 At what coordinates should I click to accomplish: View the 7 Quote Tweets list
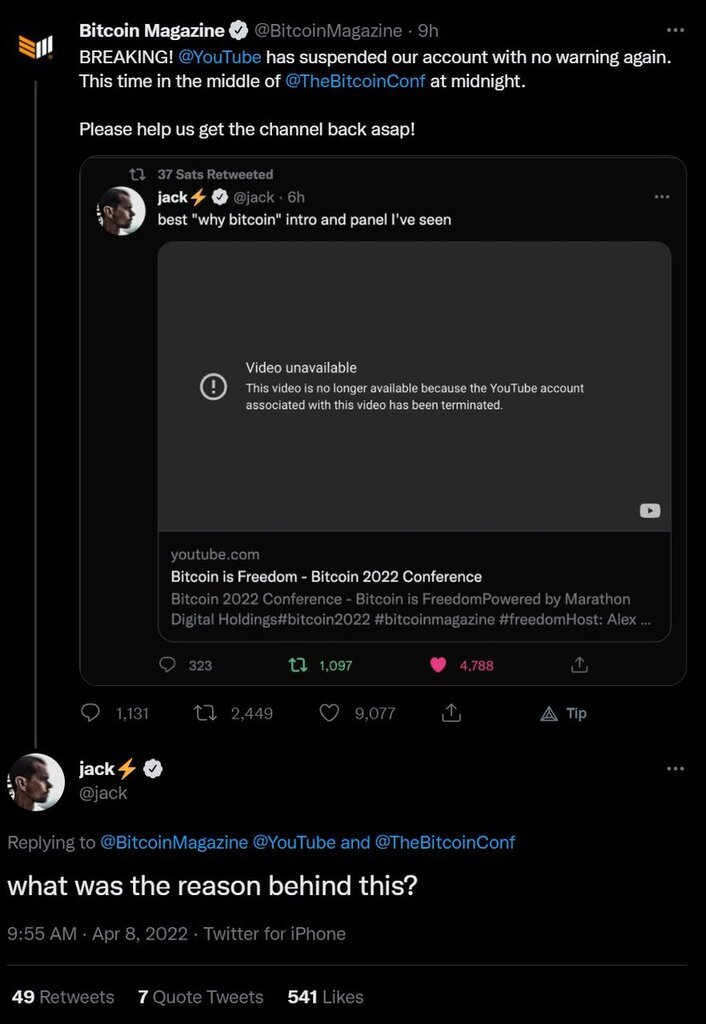(201, 997)
